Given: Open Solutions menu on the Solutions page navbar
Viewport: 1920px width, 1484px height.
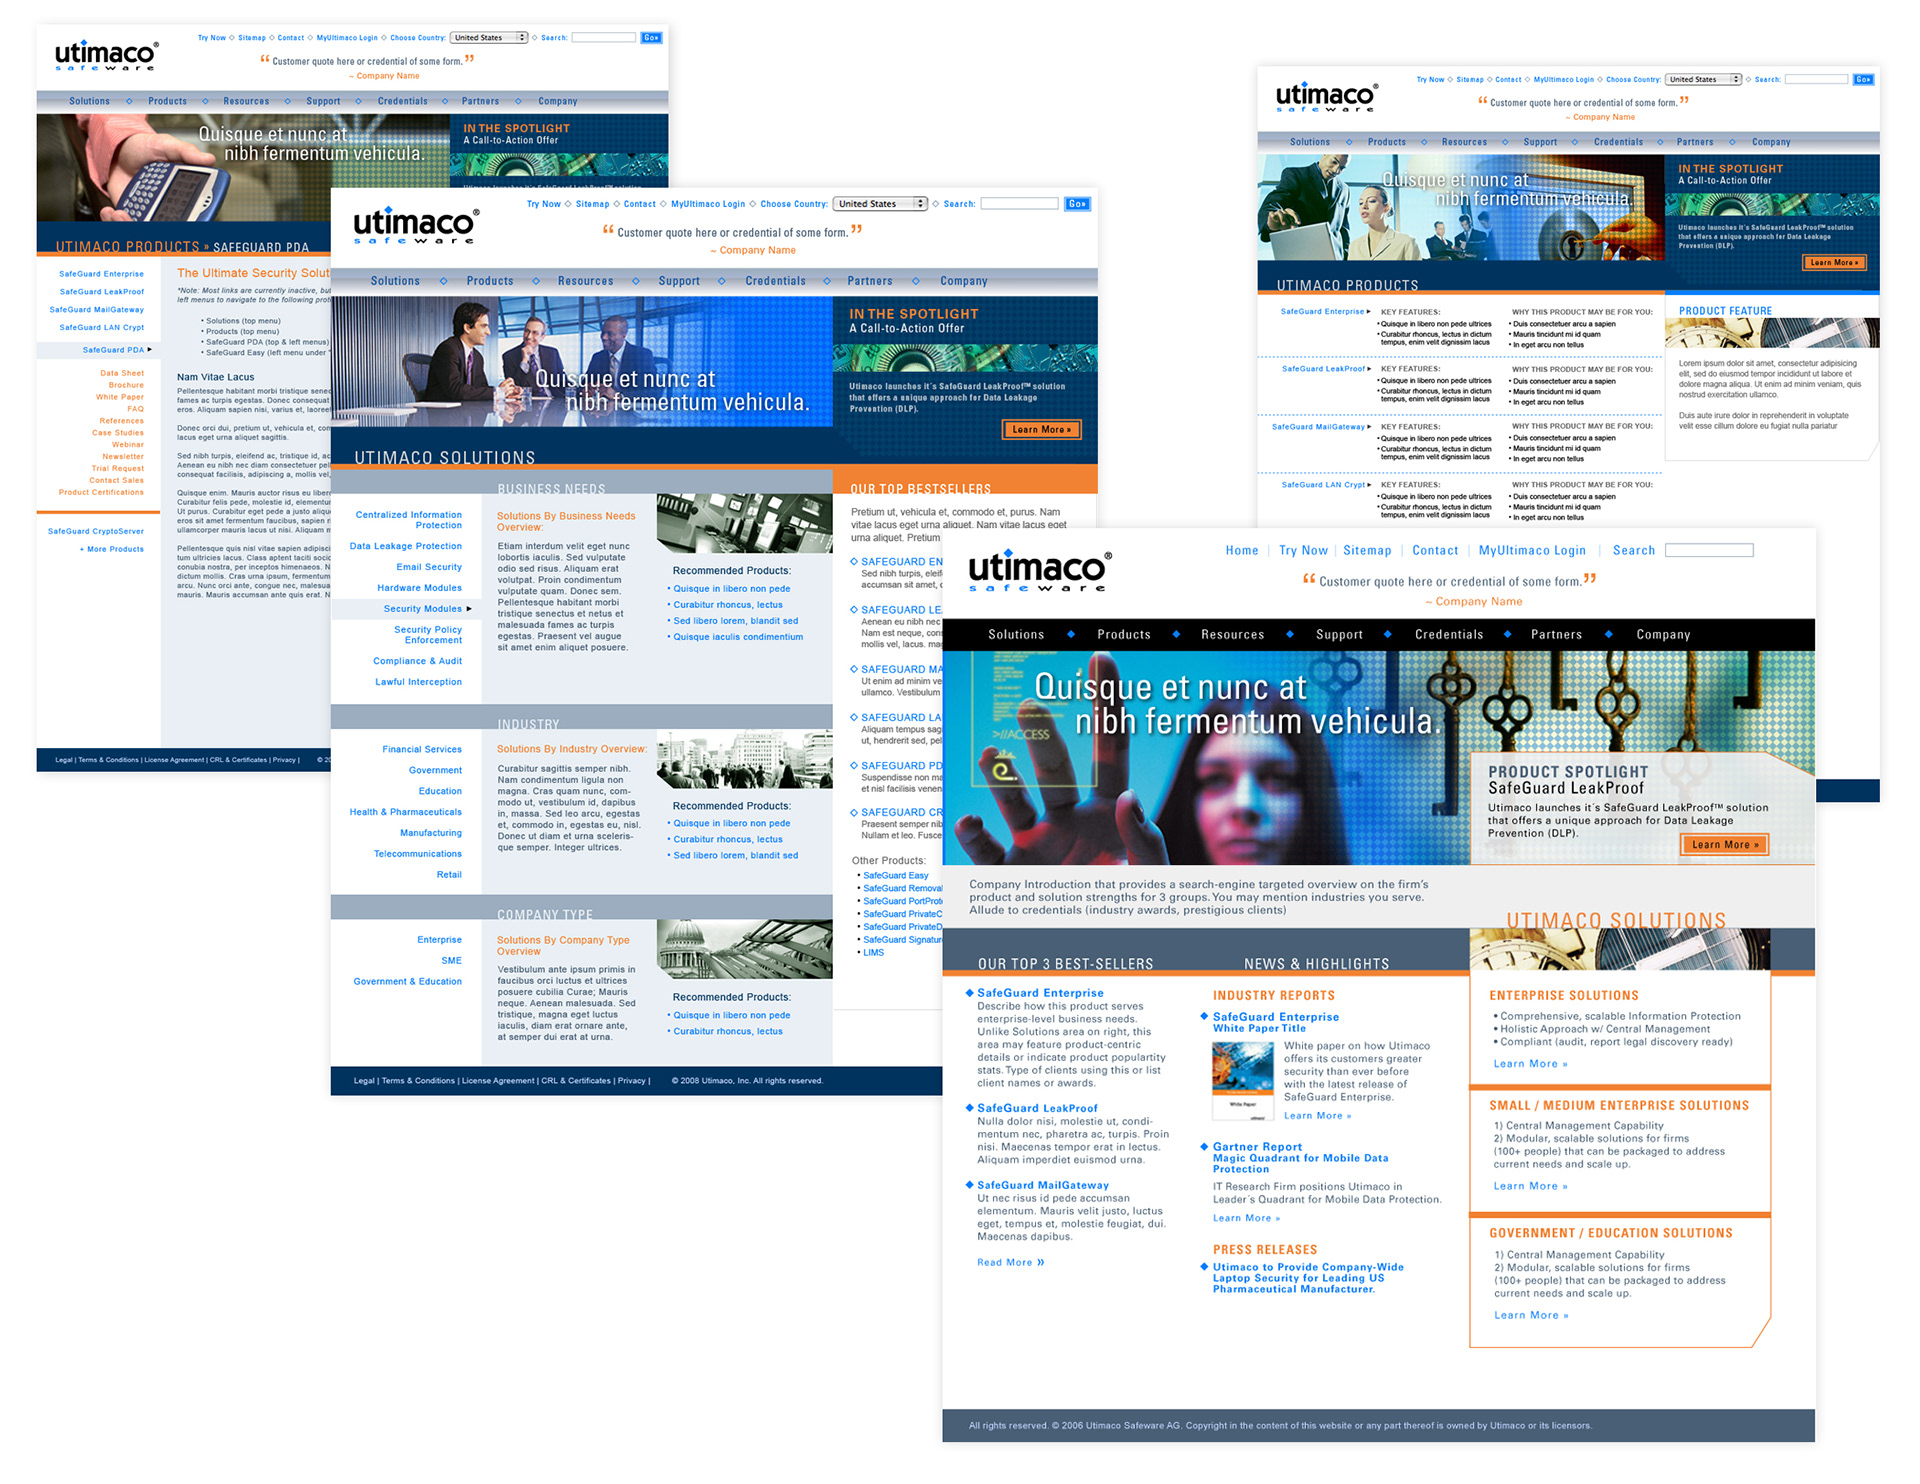Looking at the screenshot, I should click(395, 281).
